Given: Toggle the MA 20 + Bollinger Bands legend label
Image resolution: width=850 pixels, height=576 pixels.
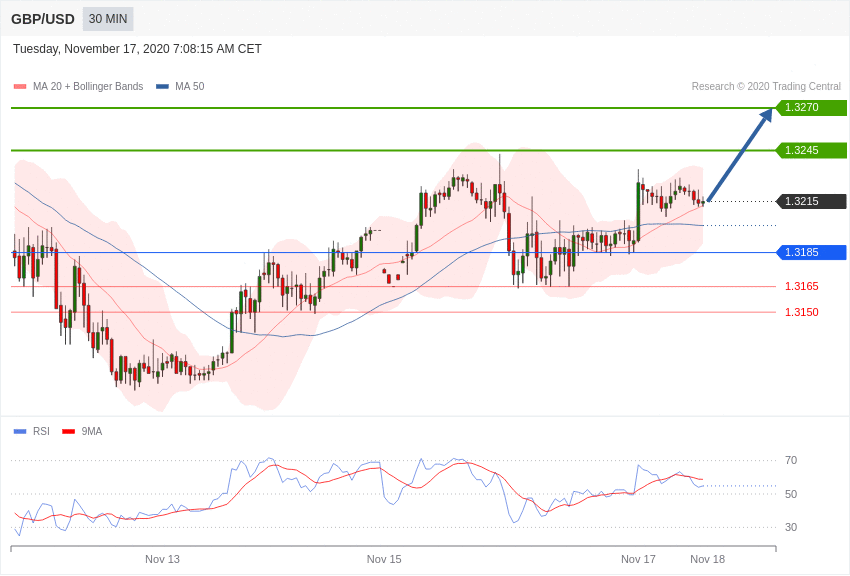Looking at the screenshot, I should [x=88, y=86].
